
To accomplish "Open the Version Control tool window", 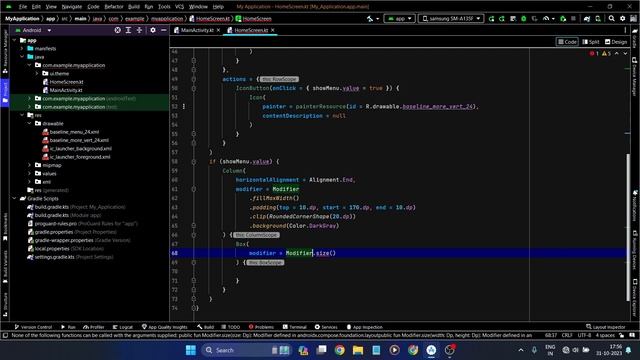I will click(33, 327).
